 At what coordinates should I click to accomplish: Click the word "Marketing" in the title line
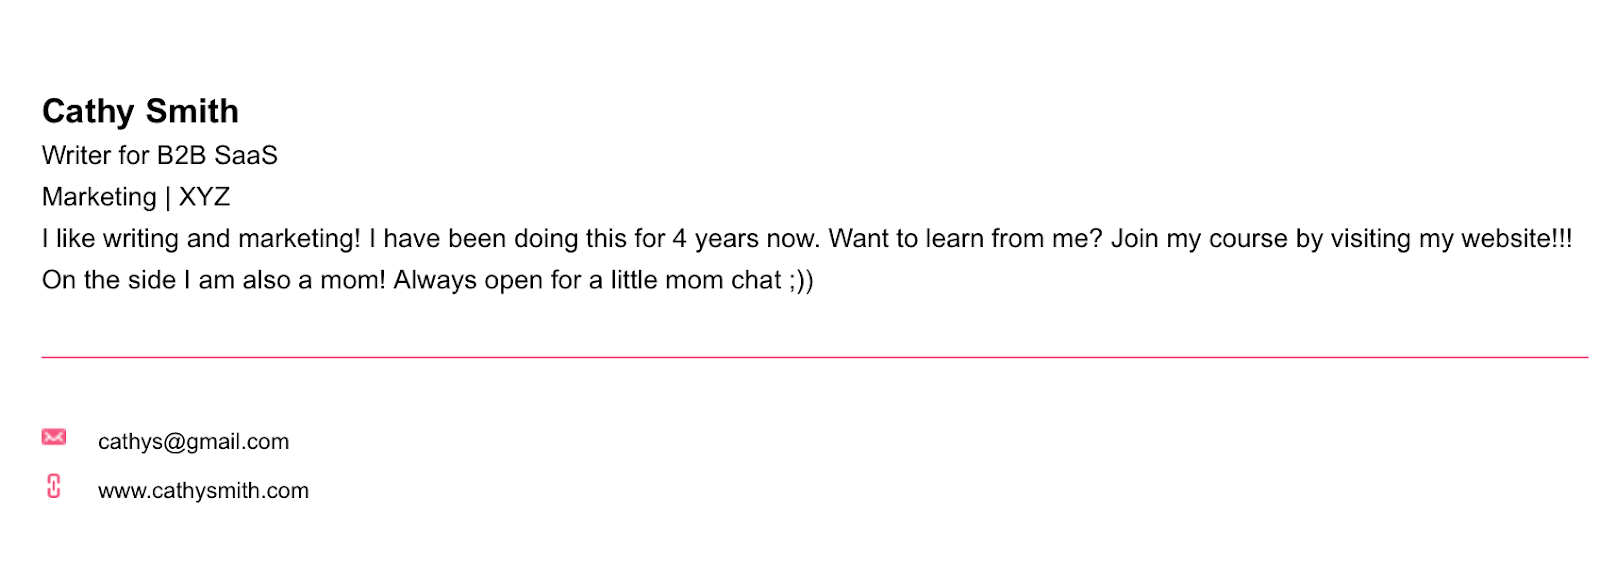pyautogui.click(x=99, y=197)
